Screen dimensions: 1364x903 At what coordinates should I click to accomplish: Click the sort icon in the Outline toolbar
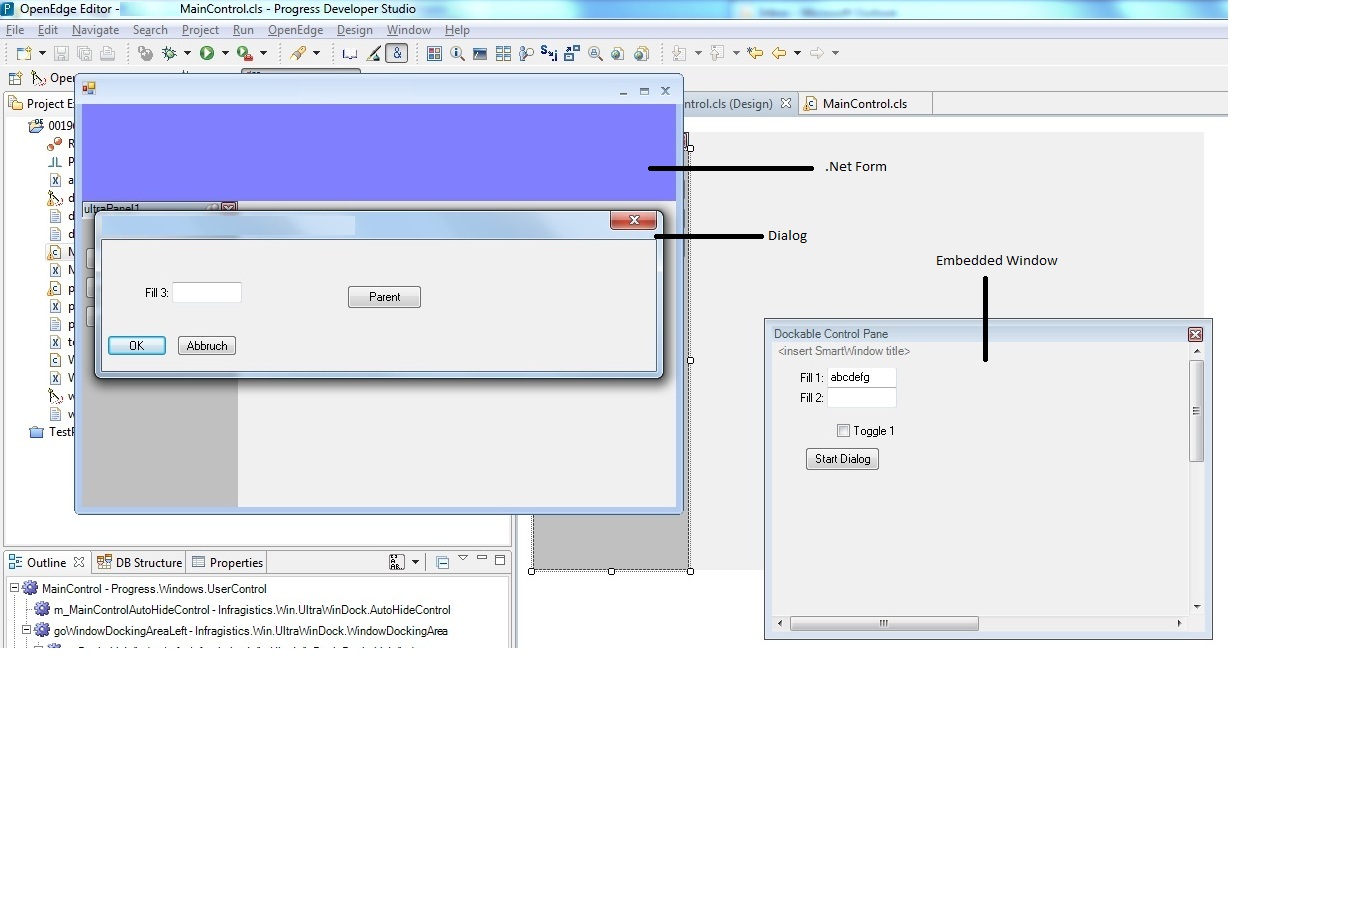pyautogui.click(x=397, y=562)
